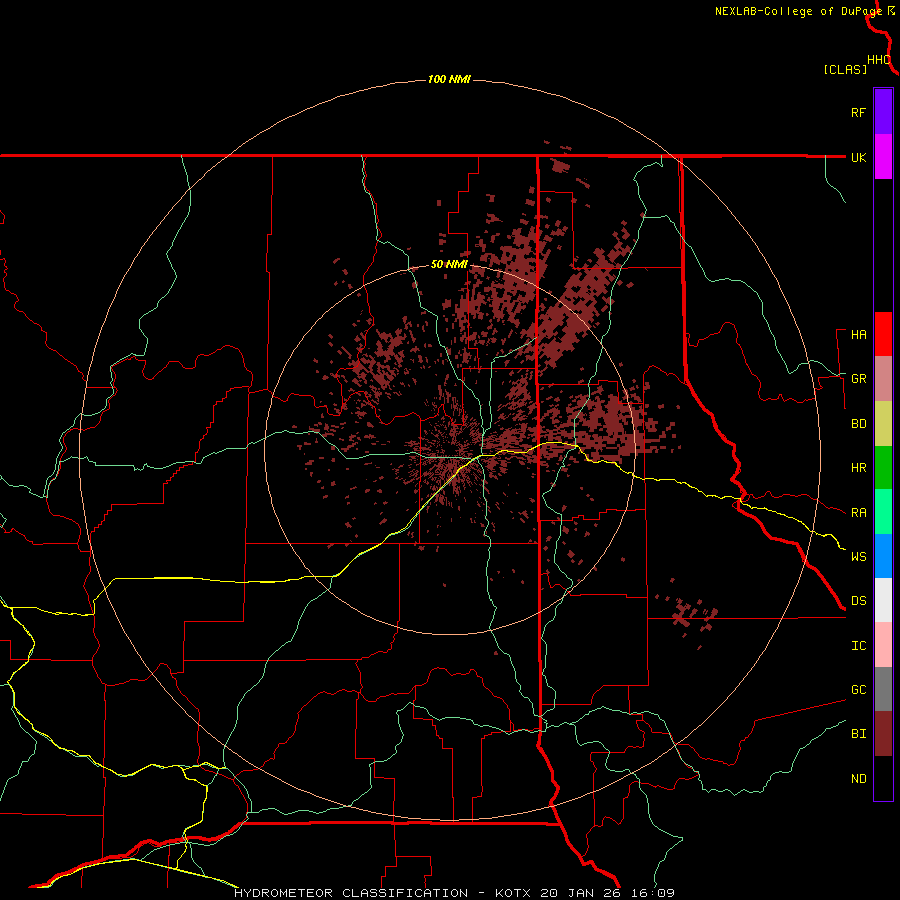Click the RA legend label
Screen dimensions: 900x900
tap(858, 513)
